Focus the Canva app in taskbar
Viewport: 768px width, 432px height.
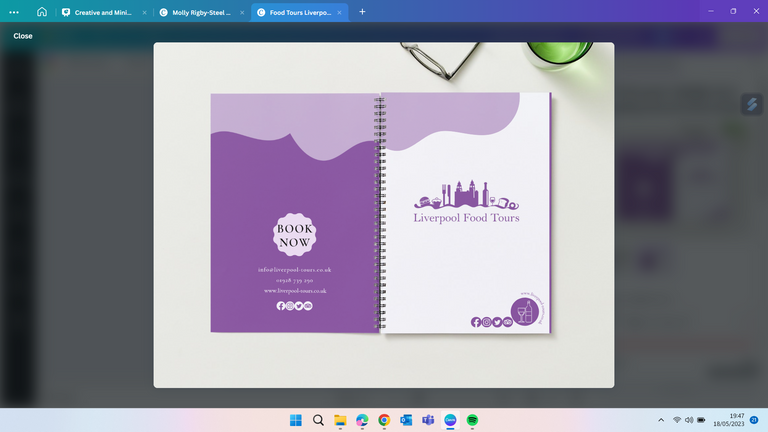click(x=450, y=420)
